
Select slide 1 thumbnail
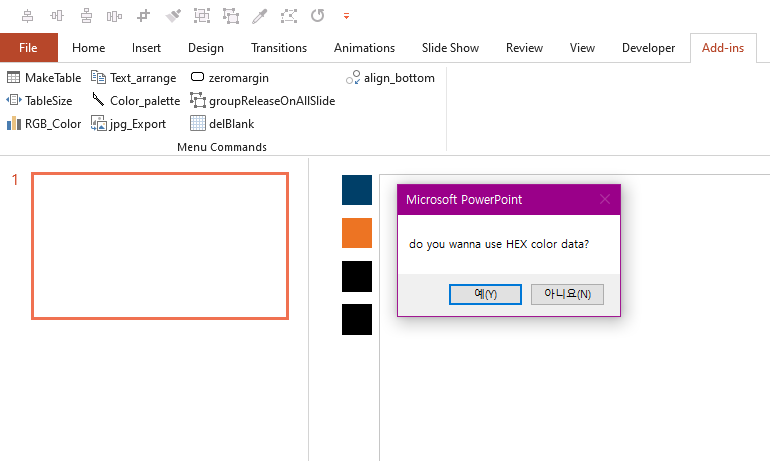tap(160, 246)
